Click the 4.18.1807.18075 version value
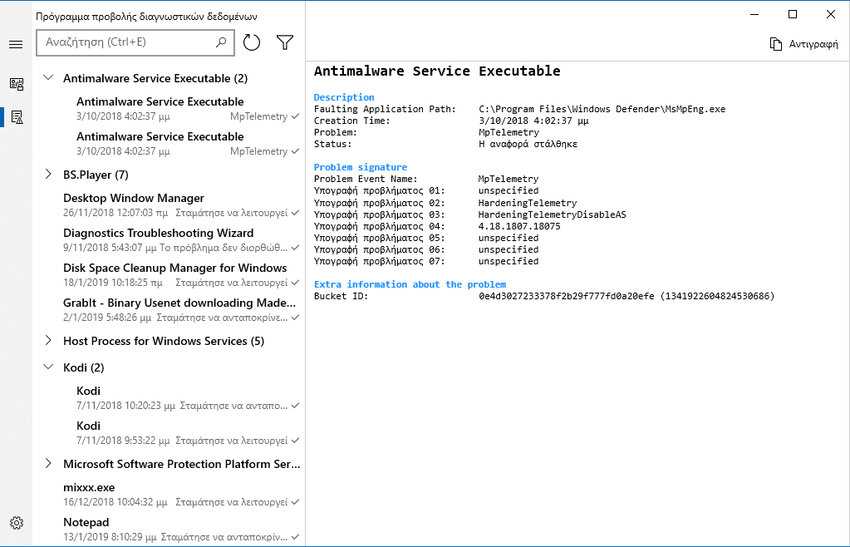Image resolution: width=850 pixels, height=547 pixels. coord(519,226)
